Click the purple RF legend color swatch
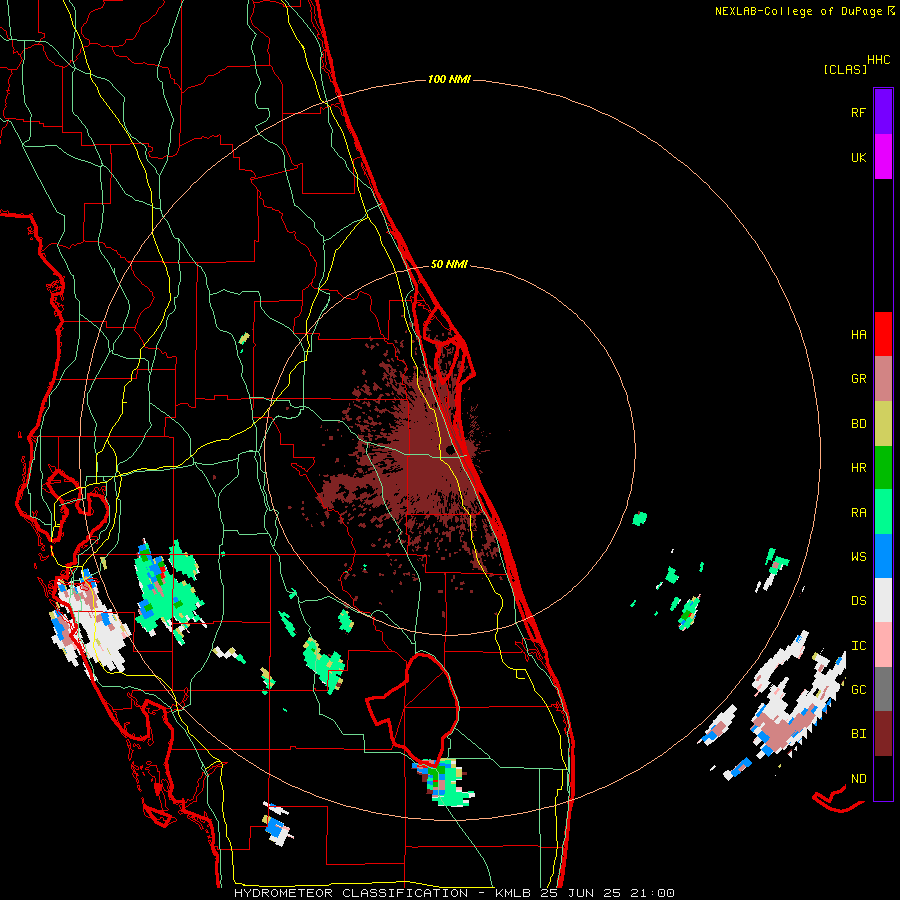 pyautogui.click(x=883, y=112)
